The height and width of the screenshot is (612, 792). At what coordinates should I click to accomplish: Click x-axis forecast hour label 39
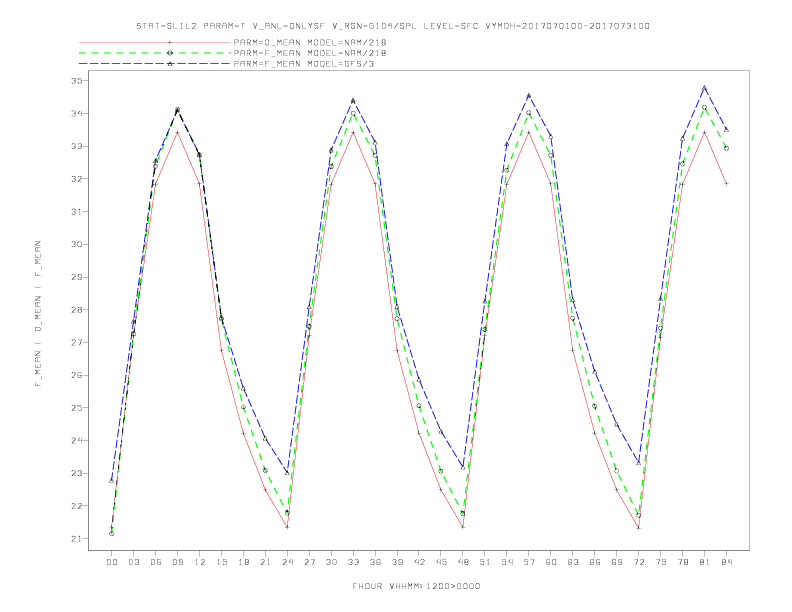pos(397,562)
